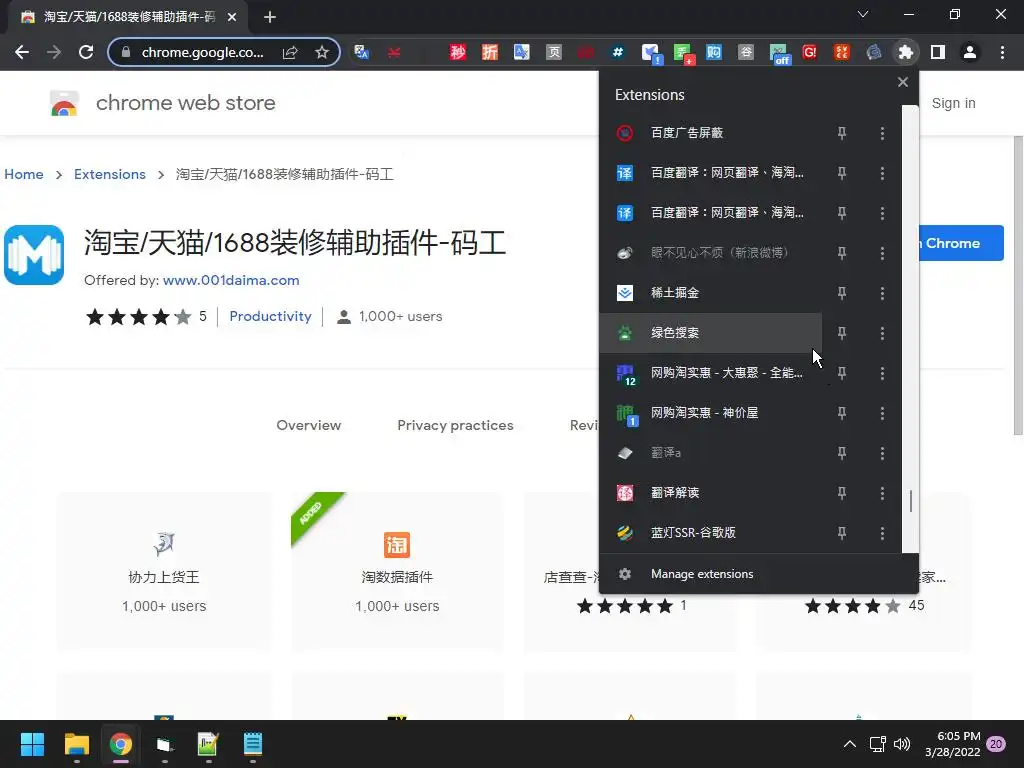Screen dimensions: 1024x768
Task: Visit www.001daima.com developer link
Action: click(231, 280)
